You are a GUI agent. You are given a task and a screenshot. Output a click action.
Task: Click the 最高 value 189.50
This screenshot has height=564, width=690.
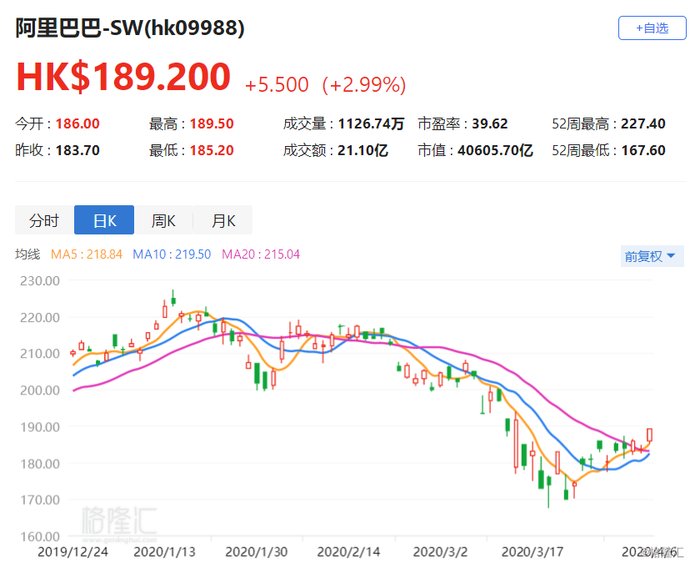pos(212,124)
